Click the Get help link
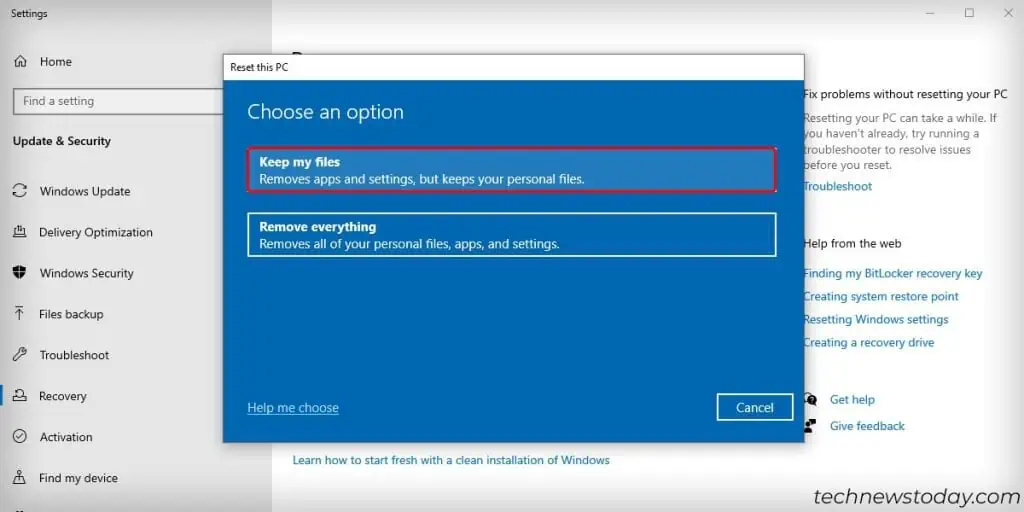This screenshot has width=1024, height=512. [852, 399]
